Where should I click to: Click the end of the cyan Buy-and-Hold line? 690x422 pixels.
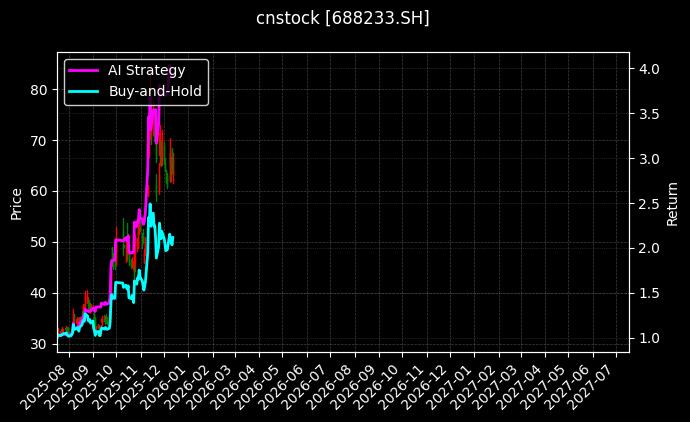(173, 237)
